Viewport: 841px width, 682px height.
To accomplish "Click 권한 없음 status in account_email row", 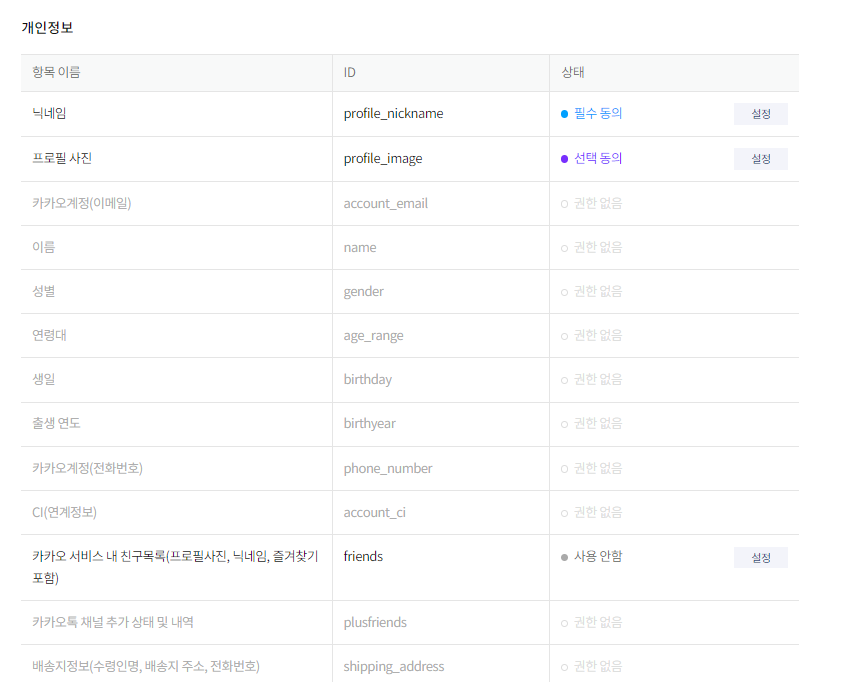I will point(597,203).
